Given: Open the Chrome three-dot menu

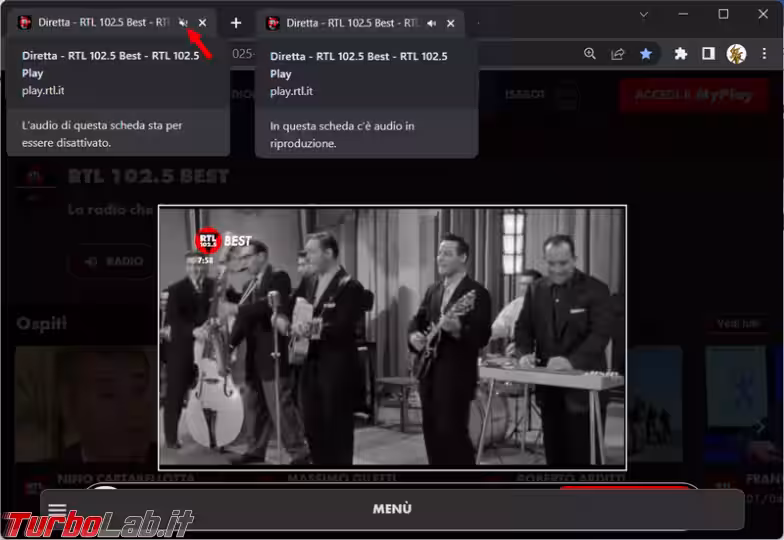Looking at the screenshot, I should [764, 54].
